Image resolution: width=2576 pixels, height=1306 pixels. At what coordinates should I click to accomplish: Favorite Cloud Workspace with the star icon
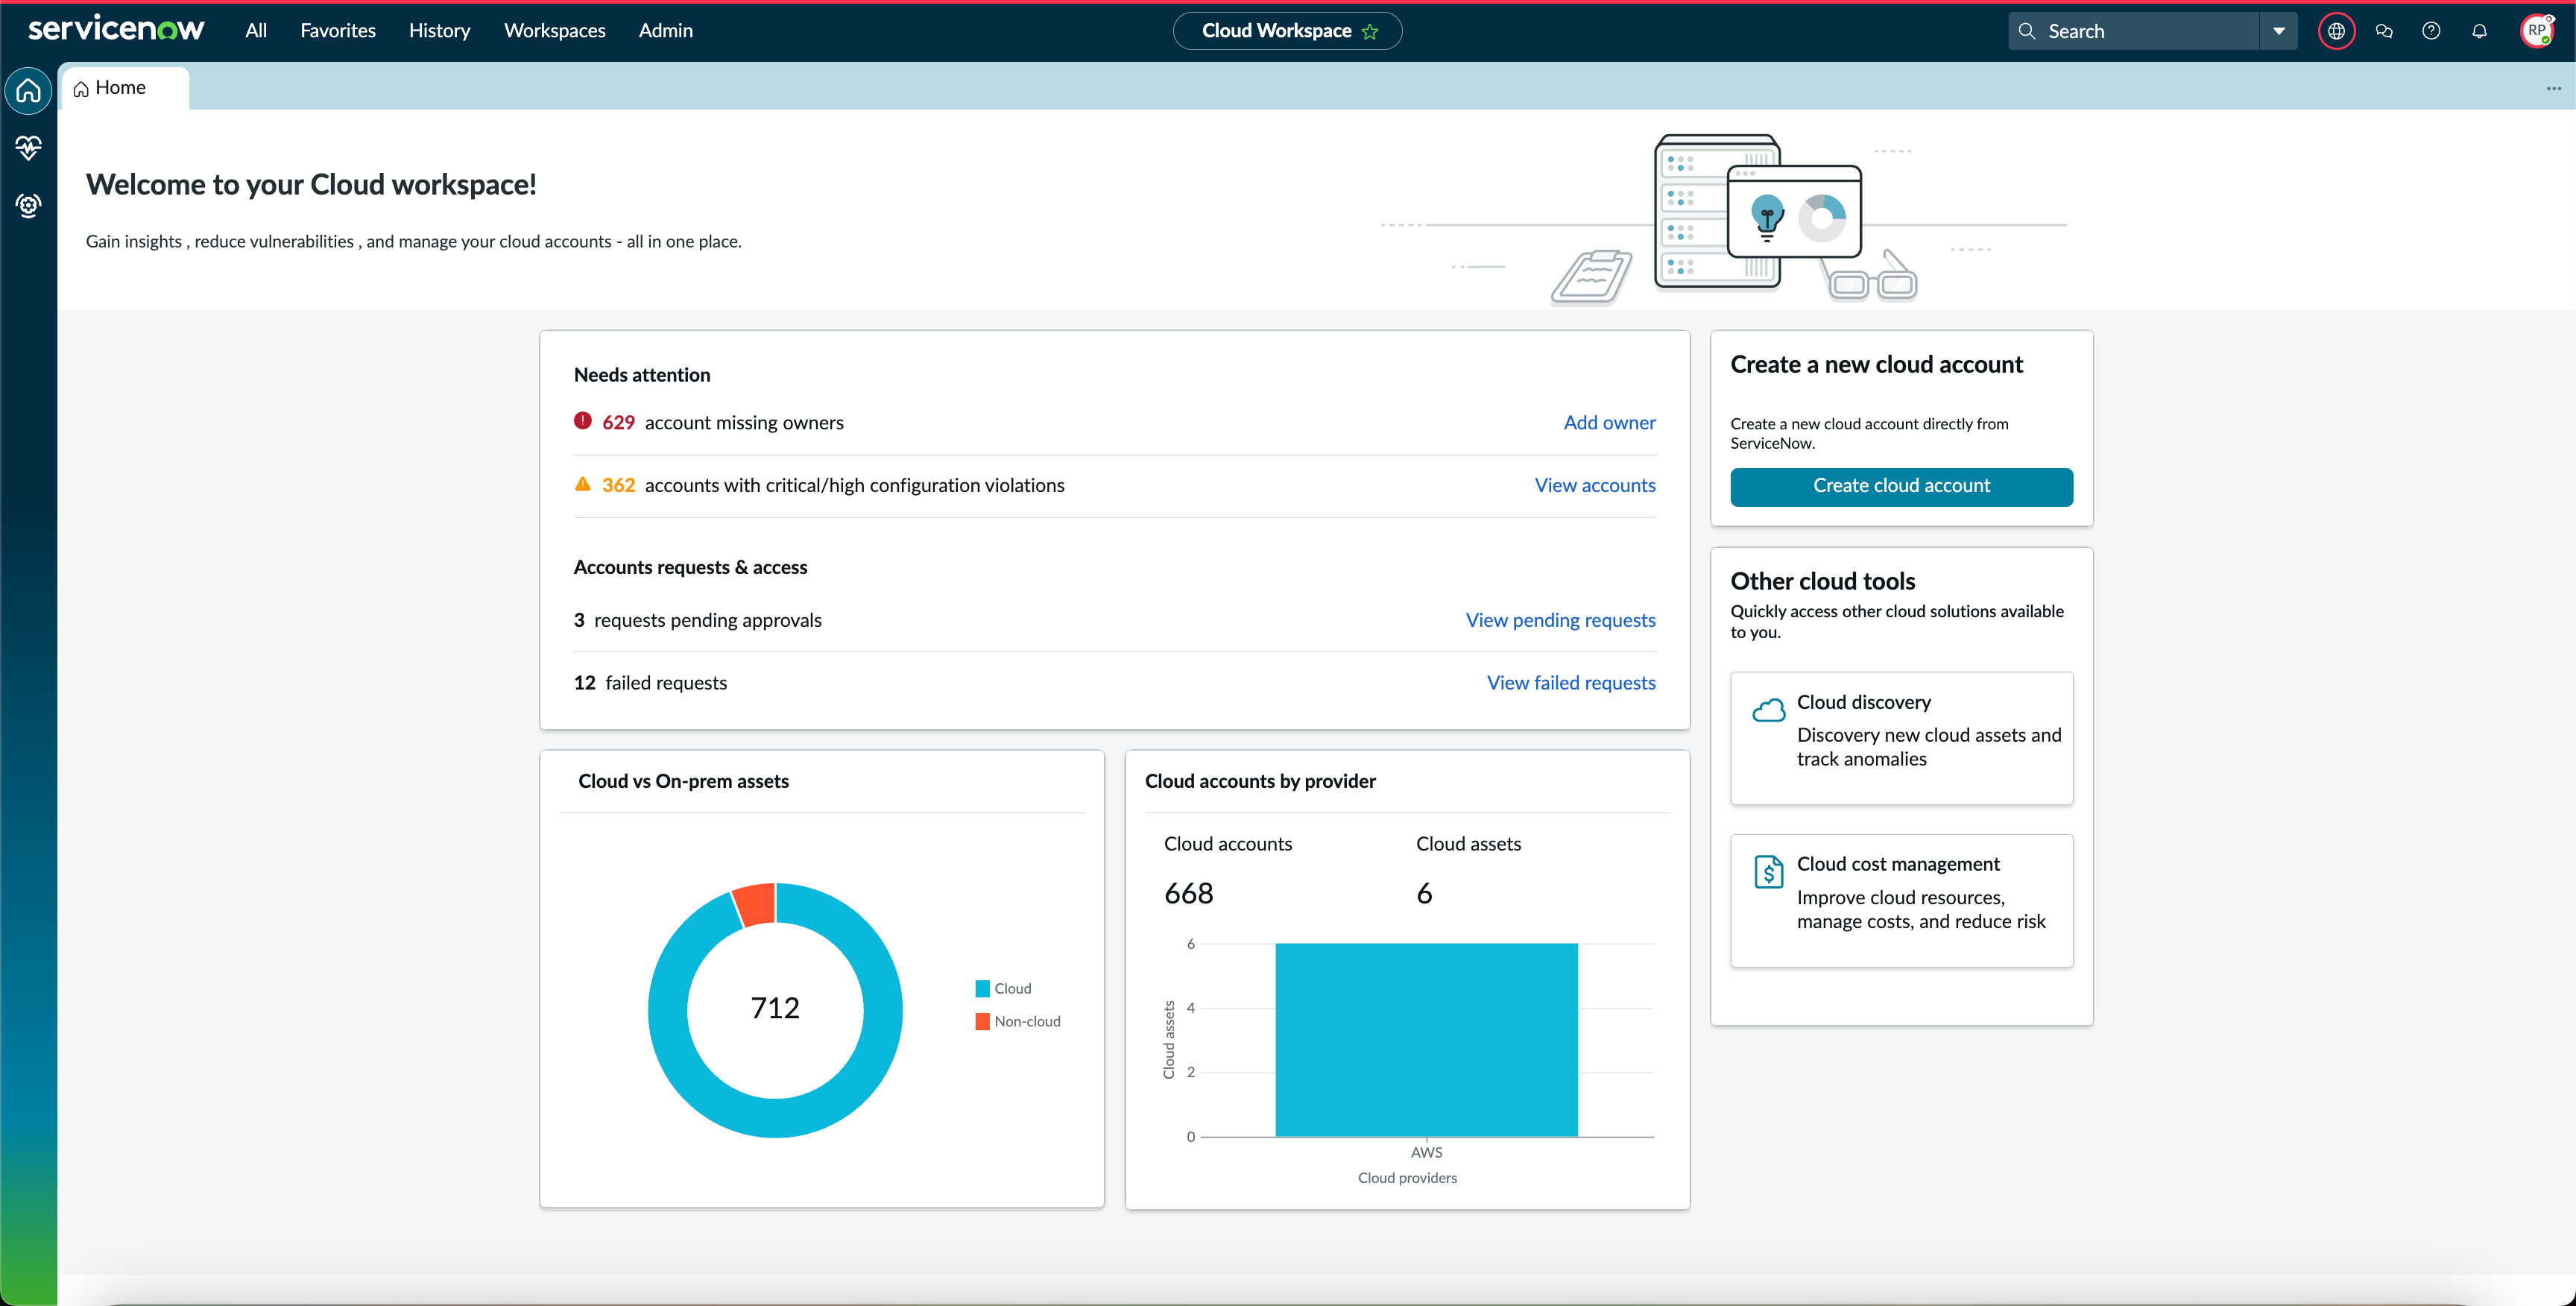pos(1370,32)
